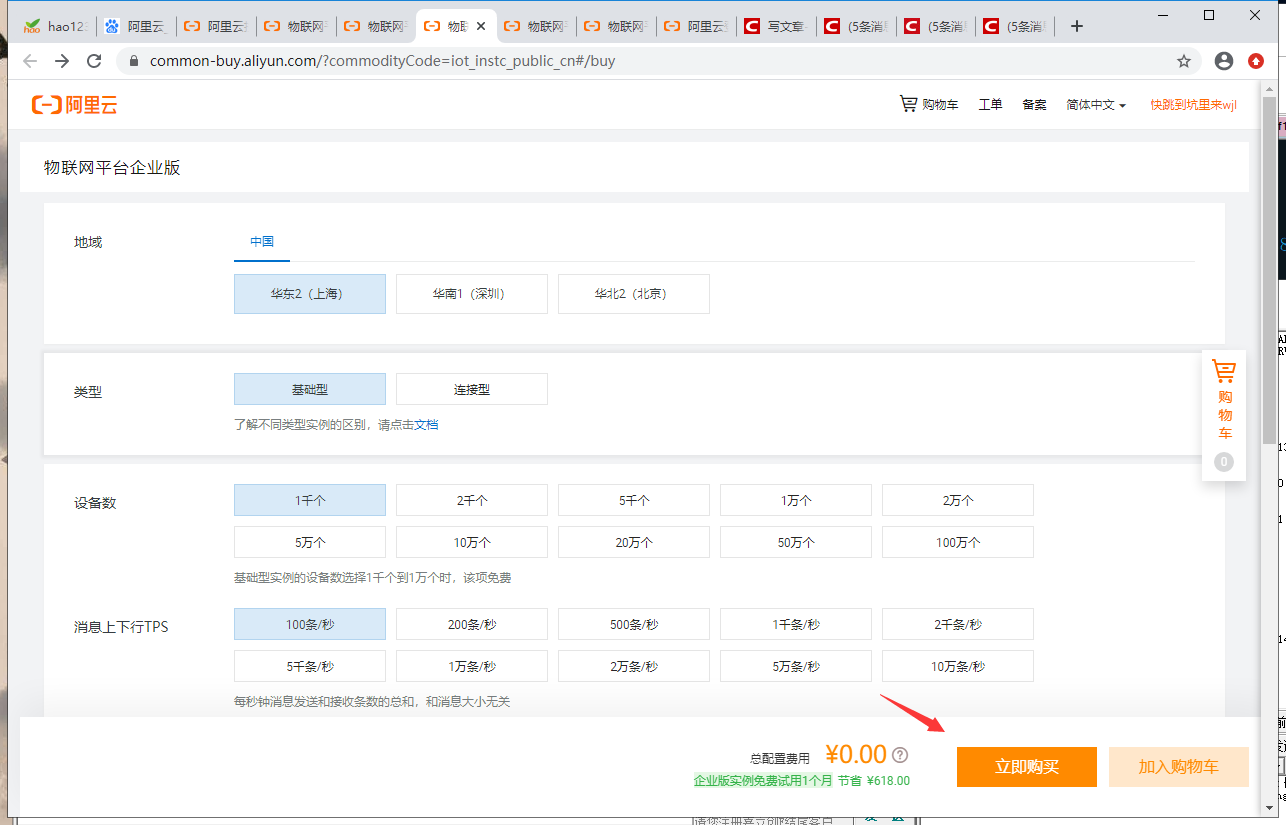This screenshot has width=1286, height=825.
Task: Open the floating 购物车 side widget
Action: [1224, 415]
